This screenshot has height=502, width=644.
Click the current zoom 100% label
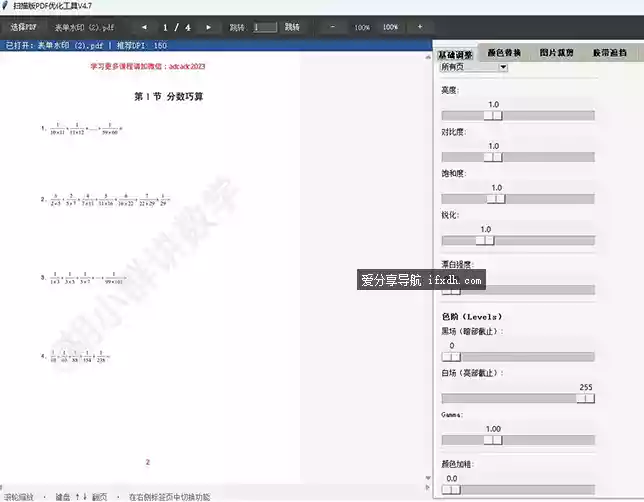362,28
